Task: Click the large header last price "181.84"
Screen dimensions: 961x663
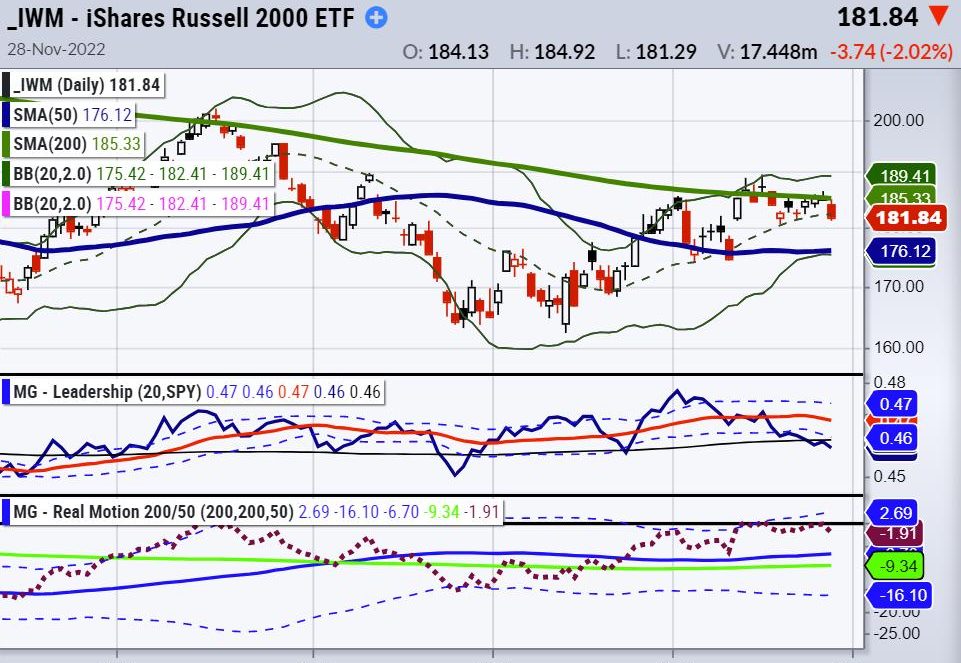Action: pos(878,17)
